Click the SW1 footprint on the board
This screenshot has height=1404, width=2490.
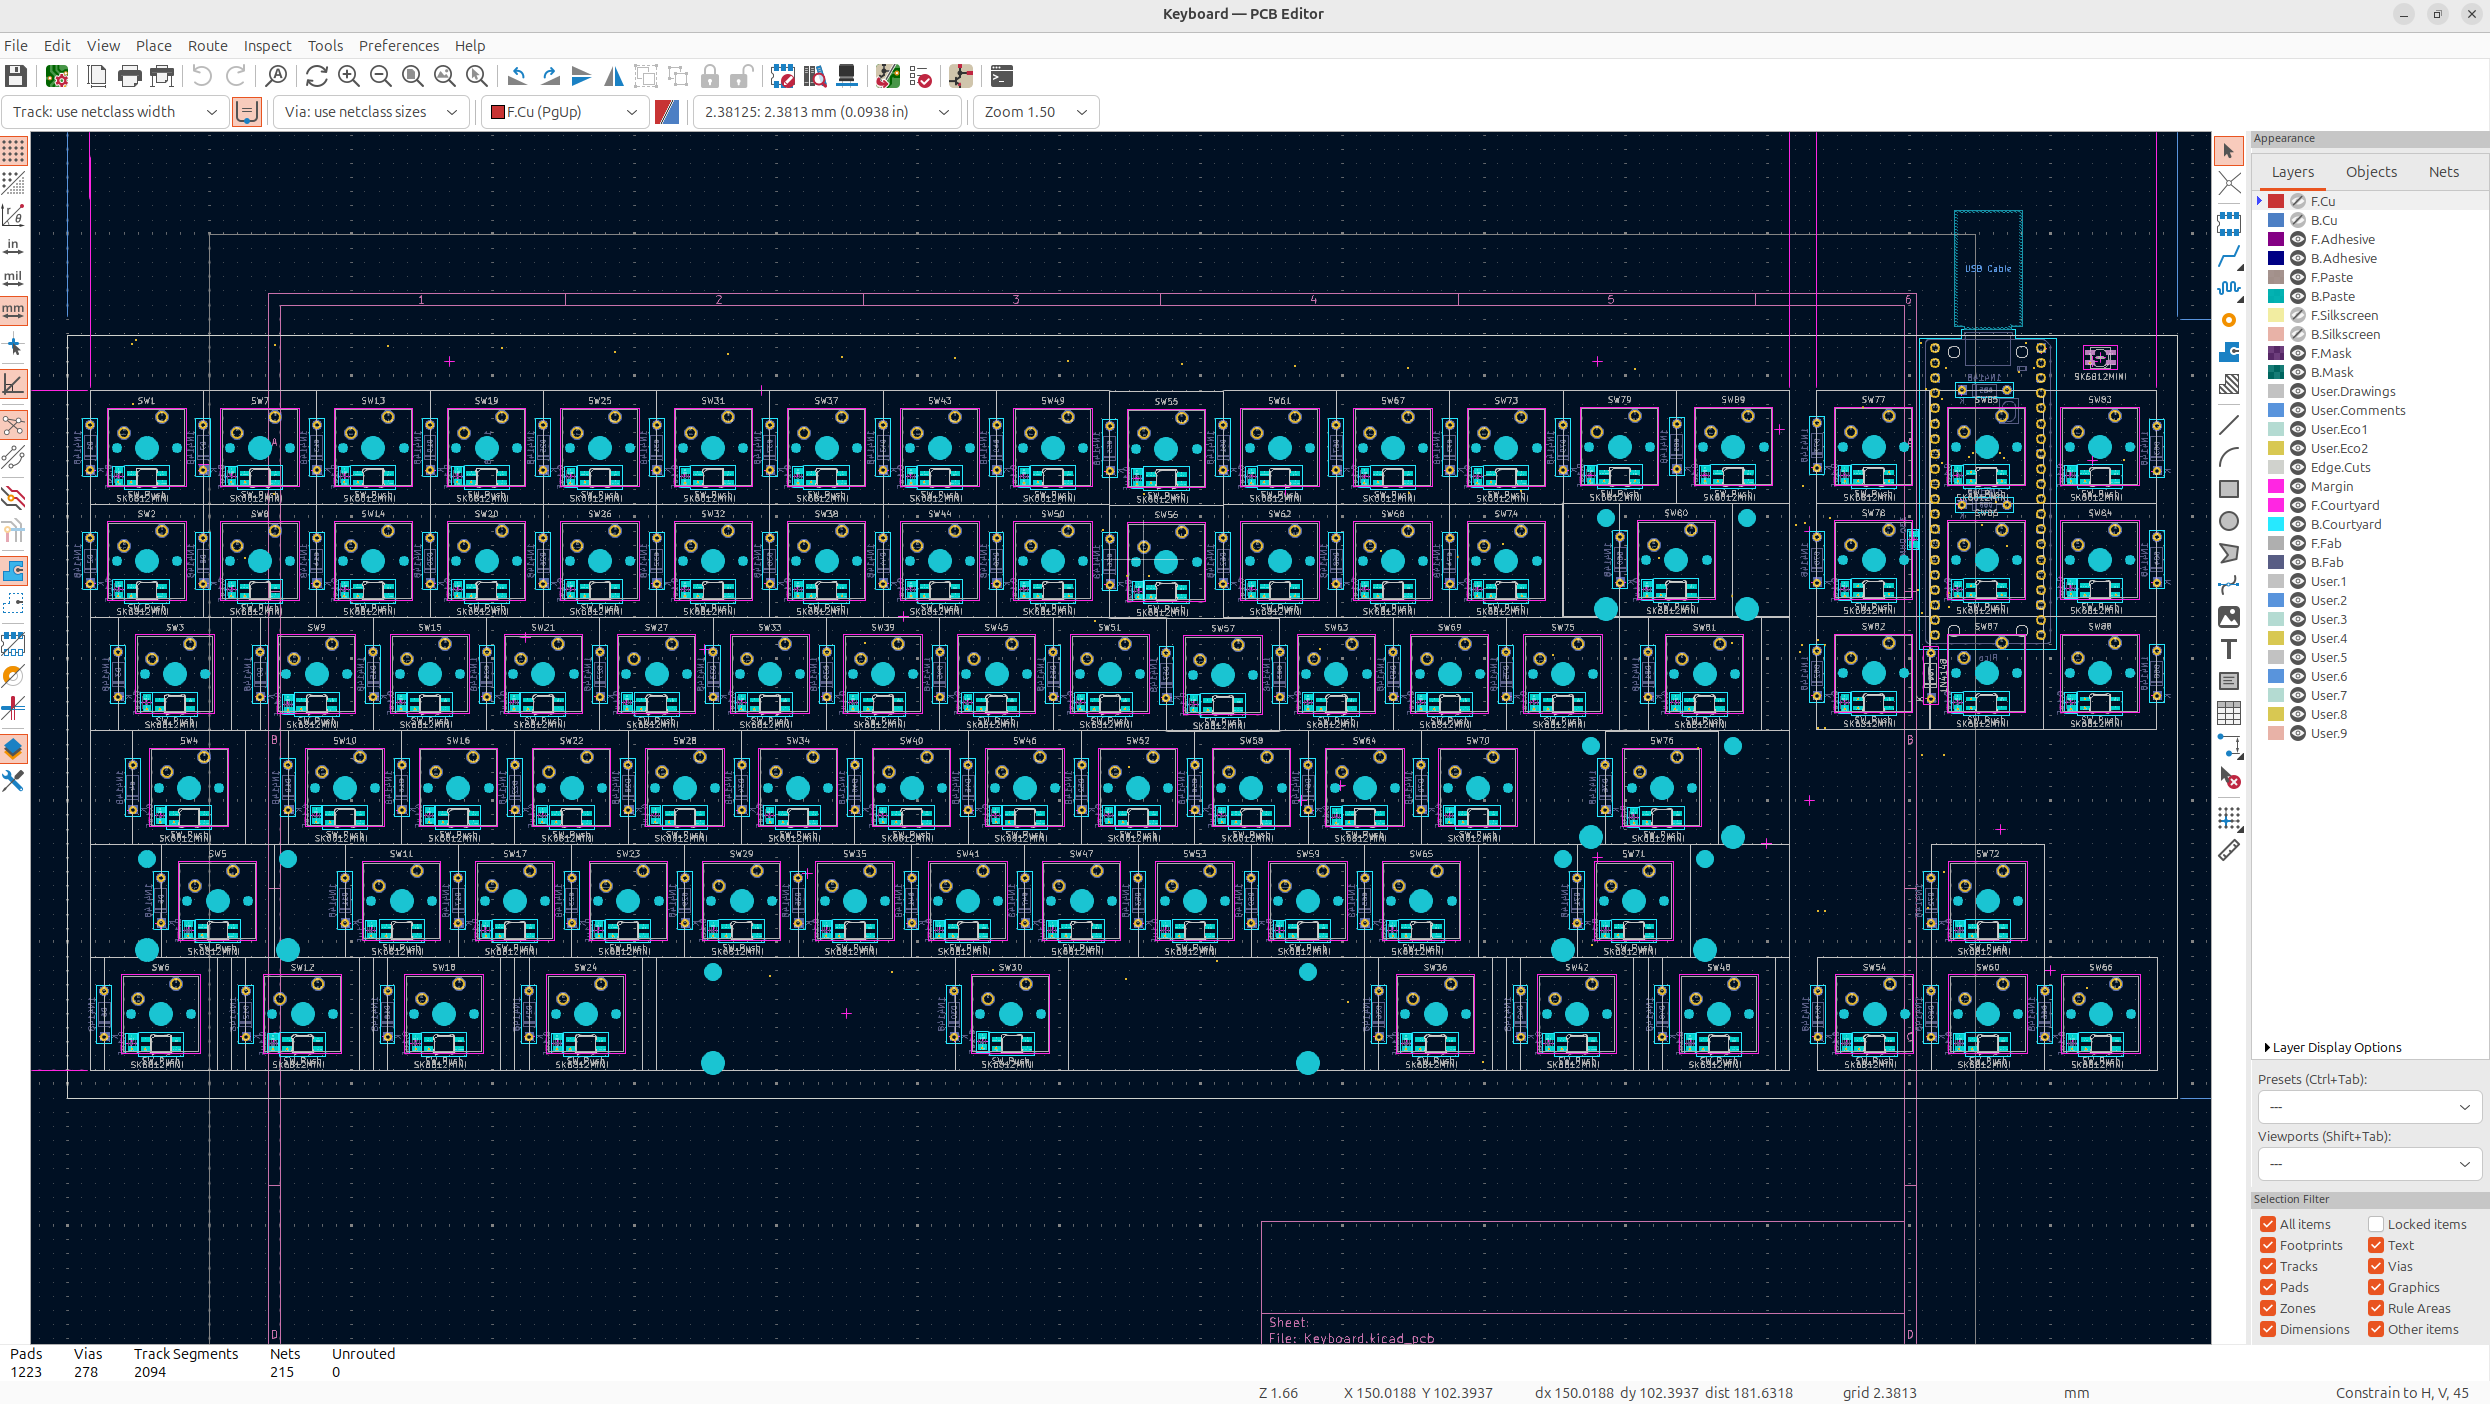pos(147,447)
